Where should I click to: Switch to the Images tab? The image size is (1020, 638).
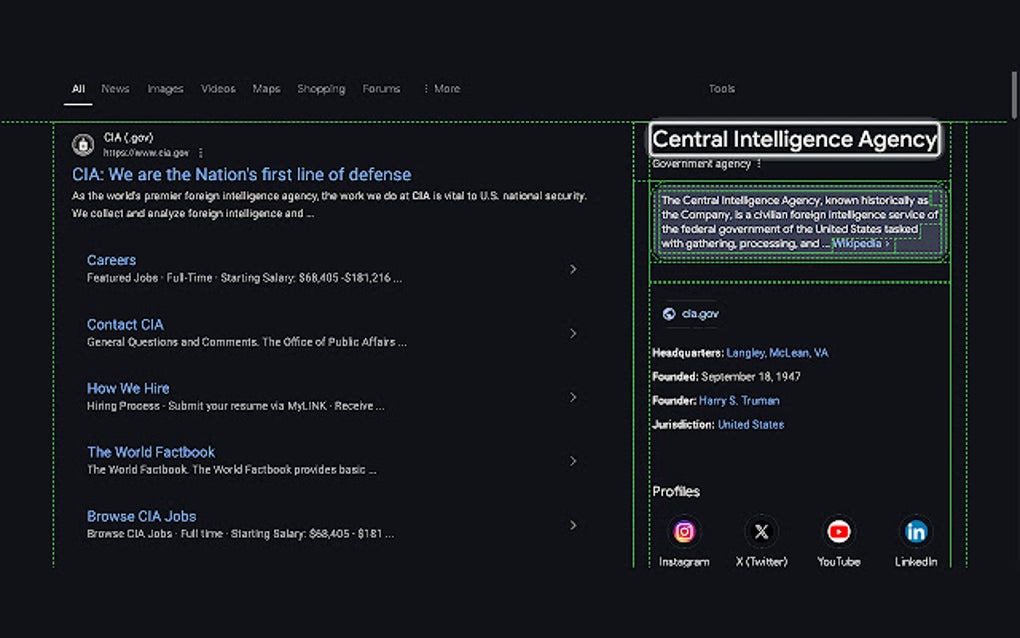point(165,88)
